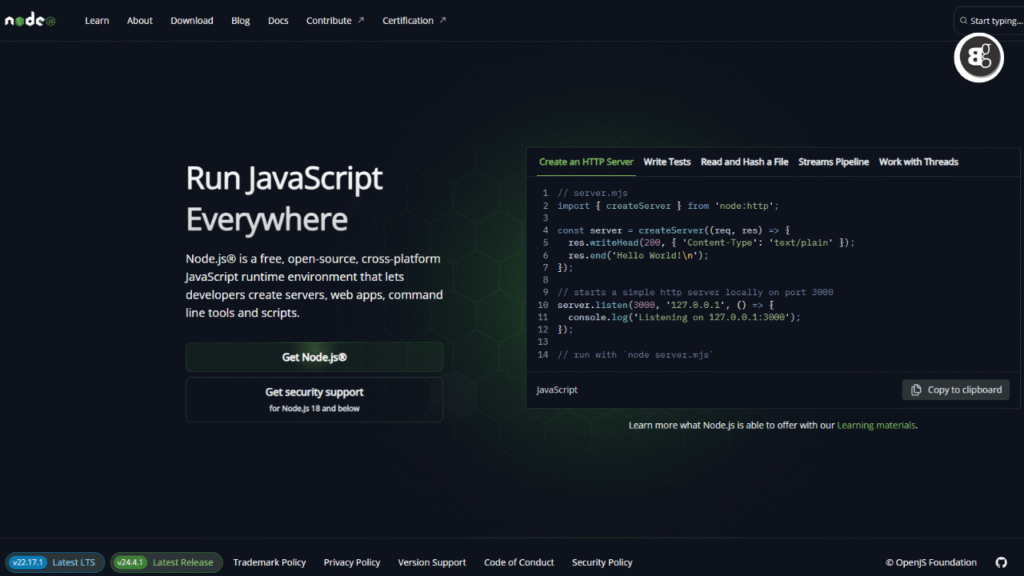Switch to the Work with Threads tab
The width and height of the screenshot is (1024, 576).
click(918, 161)
